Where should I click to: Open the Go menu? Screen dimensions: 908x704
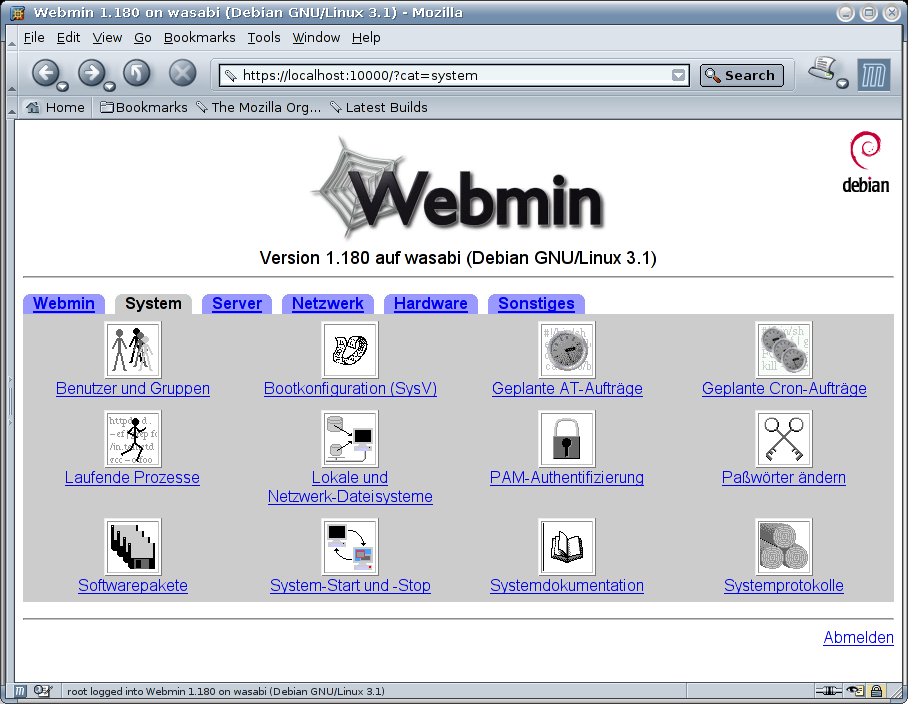point(142,38)
